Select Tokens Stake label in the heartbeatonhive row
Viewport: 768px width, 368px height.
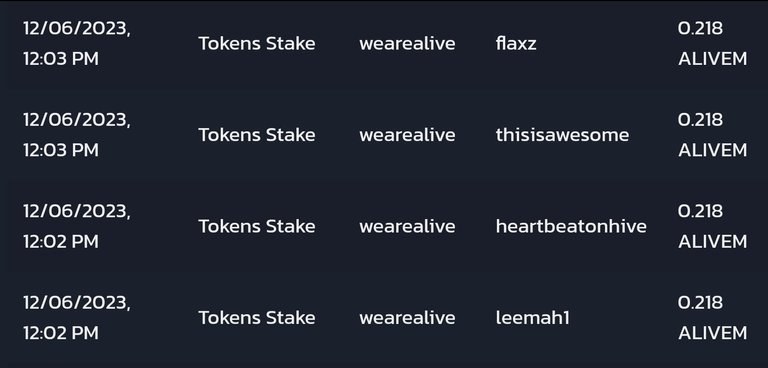coord(257,226)
